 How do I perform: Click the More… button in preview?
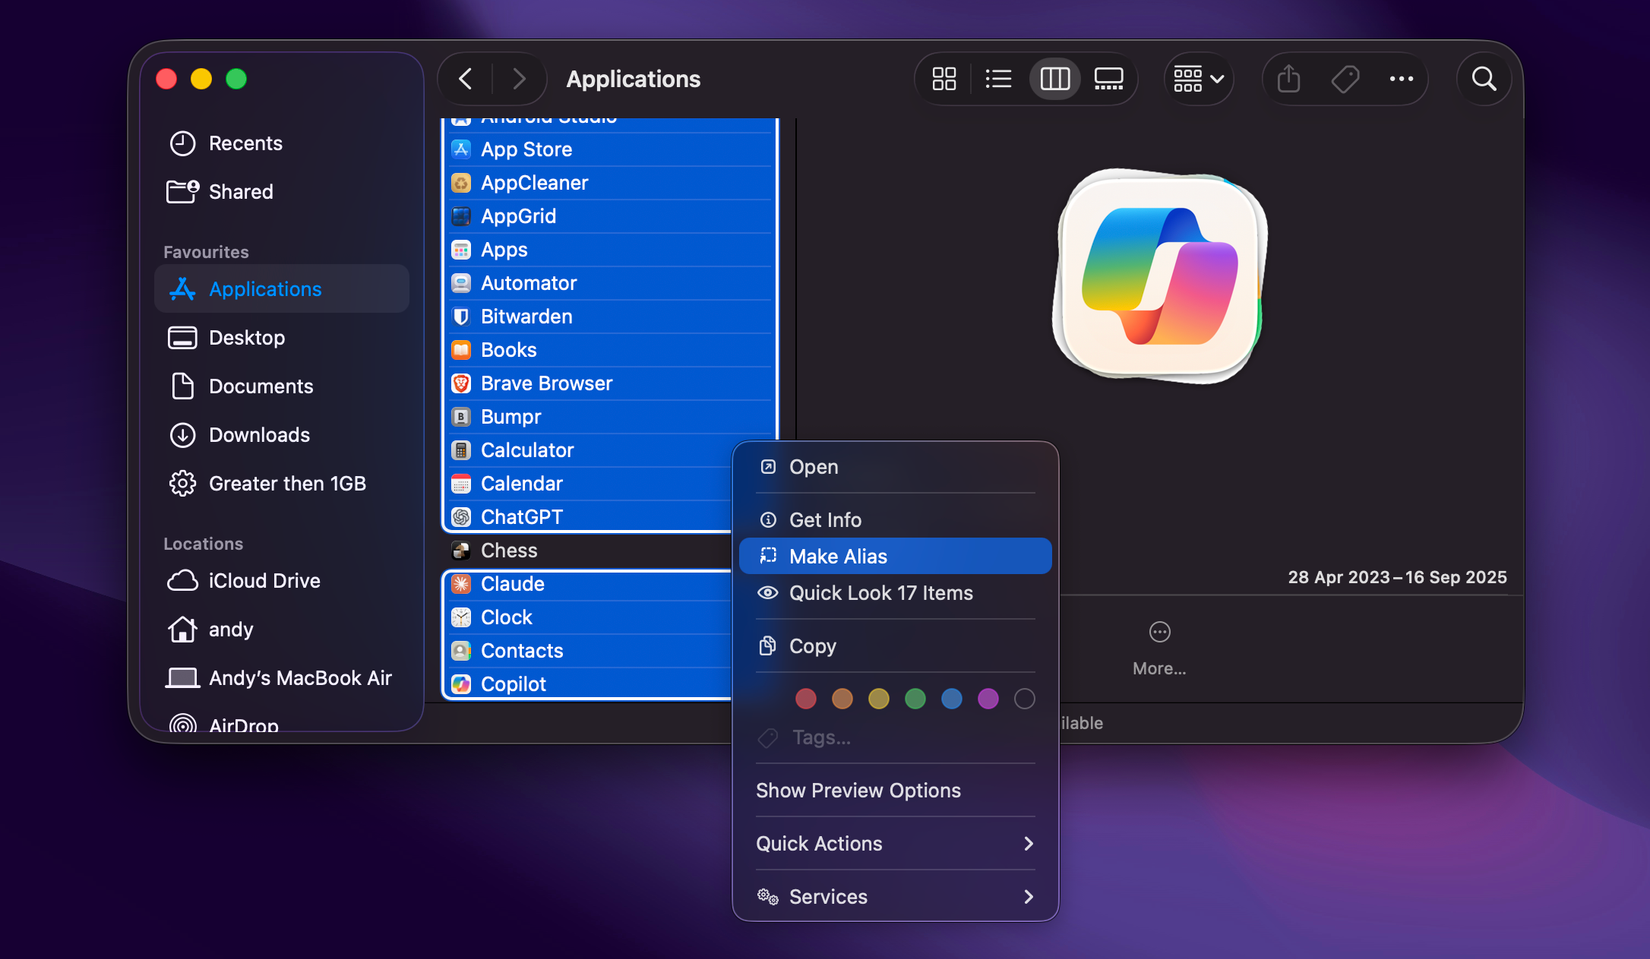coord(1159,647)
